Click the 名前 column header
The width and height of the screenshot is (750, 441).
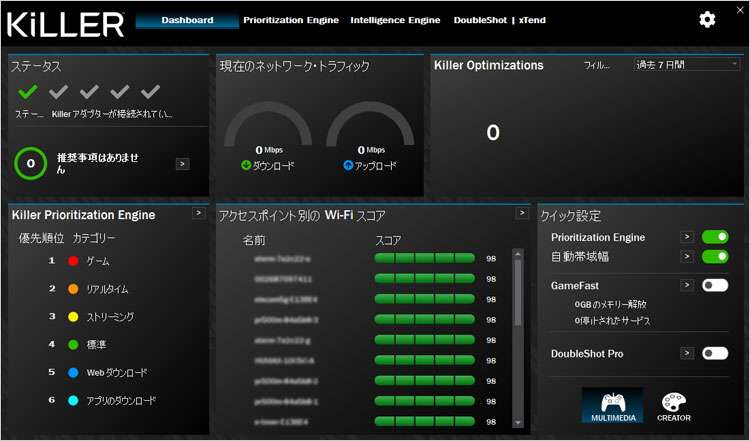pyautogui.click(x=254, y=240)
